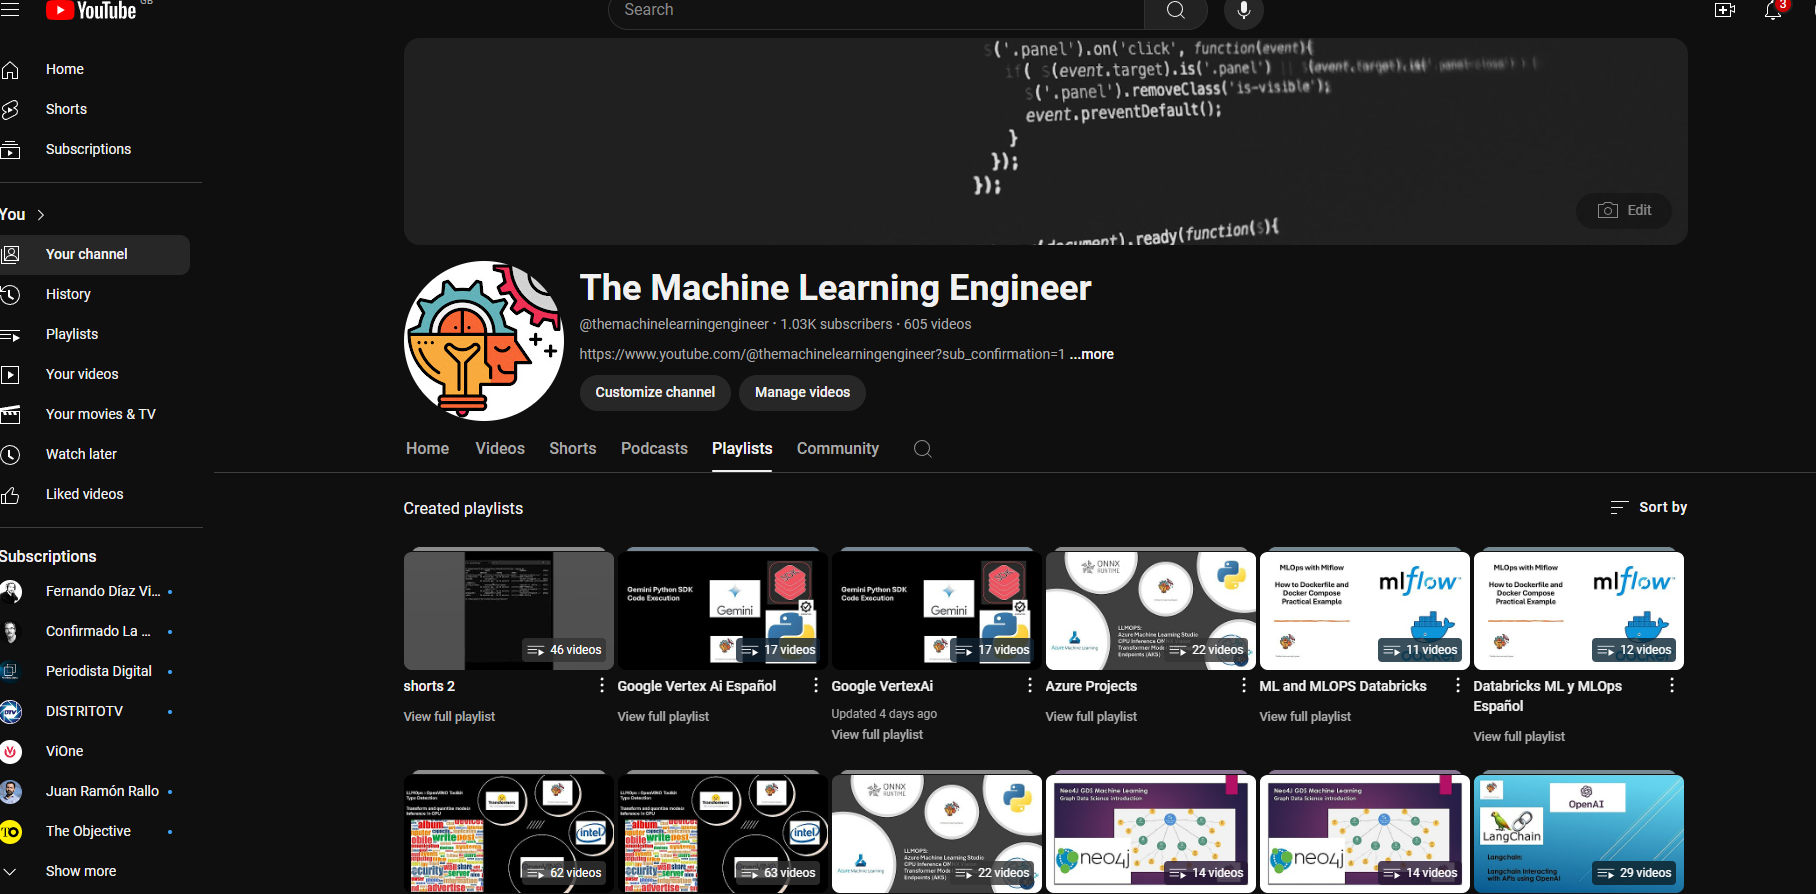Click the Watch later clock icon
The image size is (1816, 894).
(x=10, y=454)
